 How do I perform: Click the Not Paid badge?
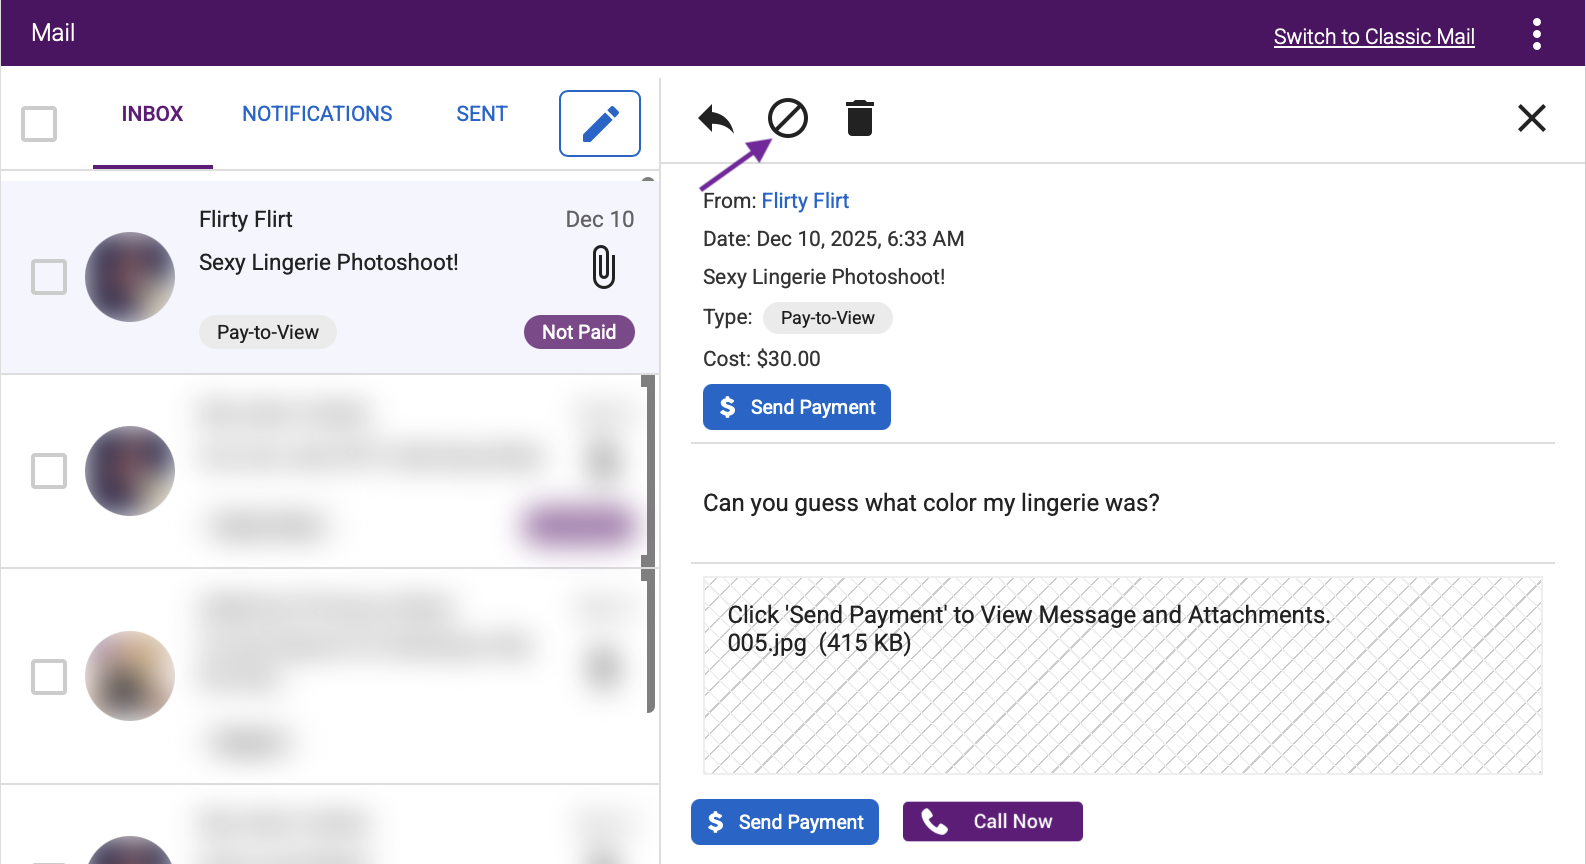coord(579,332)
